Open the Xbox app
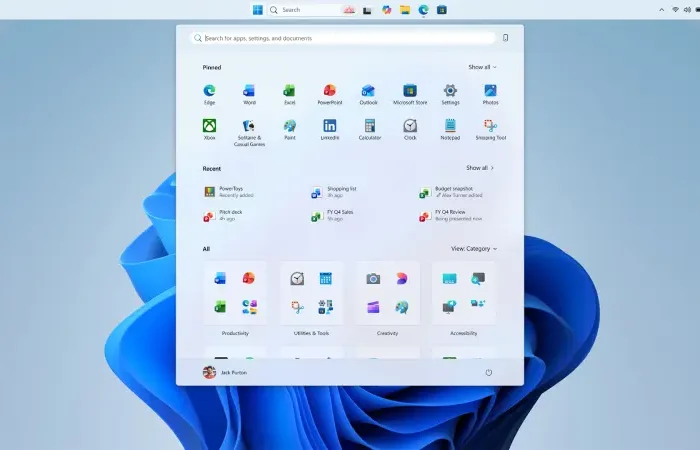 [x=209, y=129]
